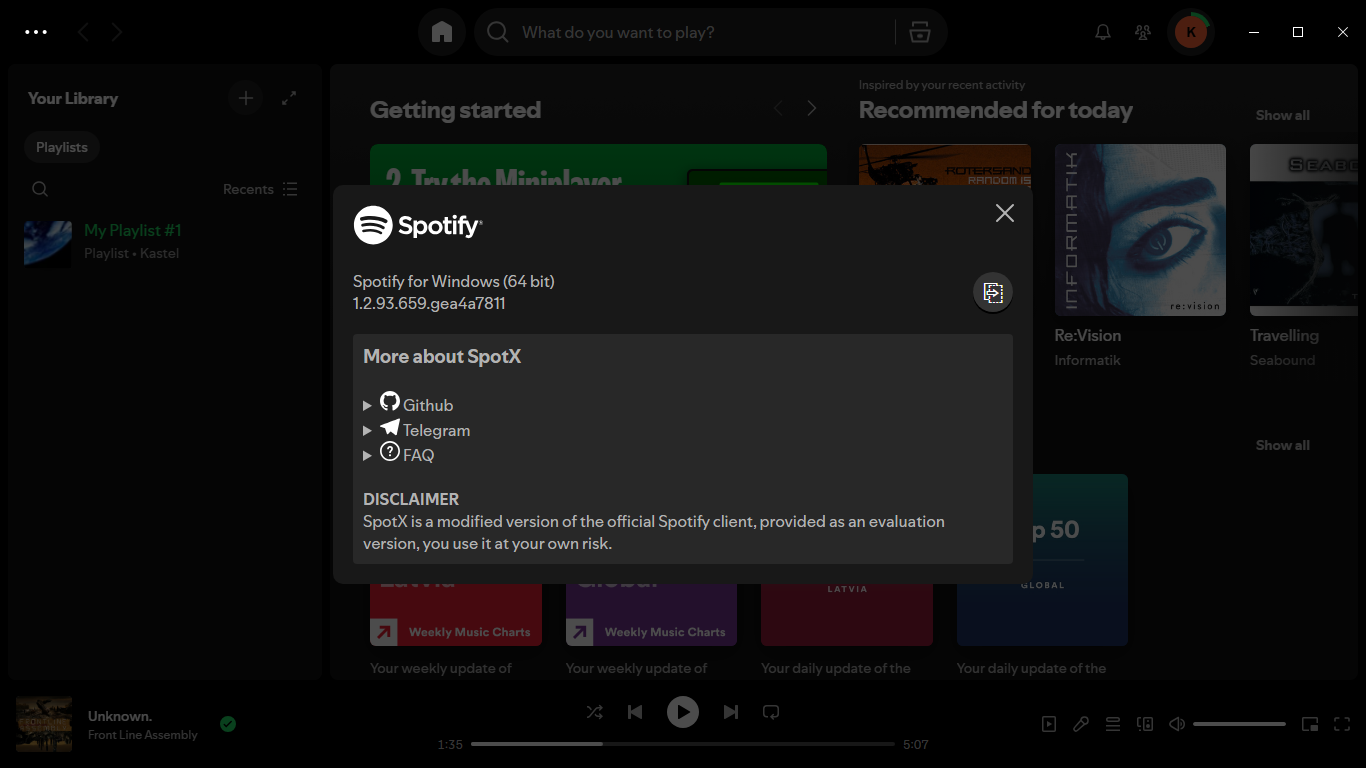1366x768 pixels.
Task: Open the 'Unknown.' track title
Action: point(120,716)
